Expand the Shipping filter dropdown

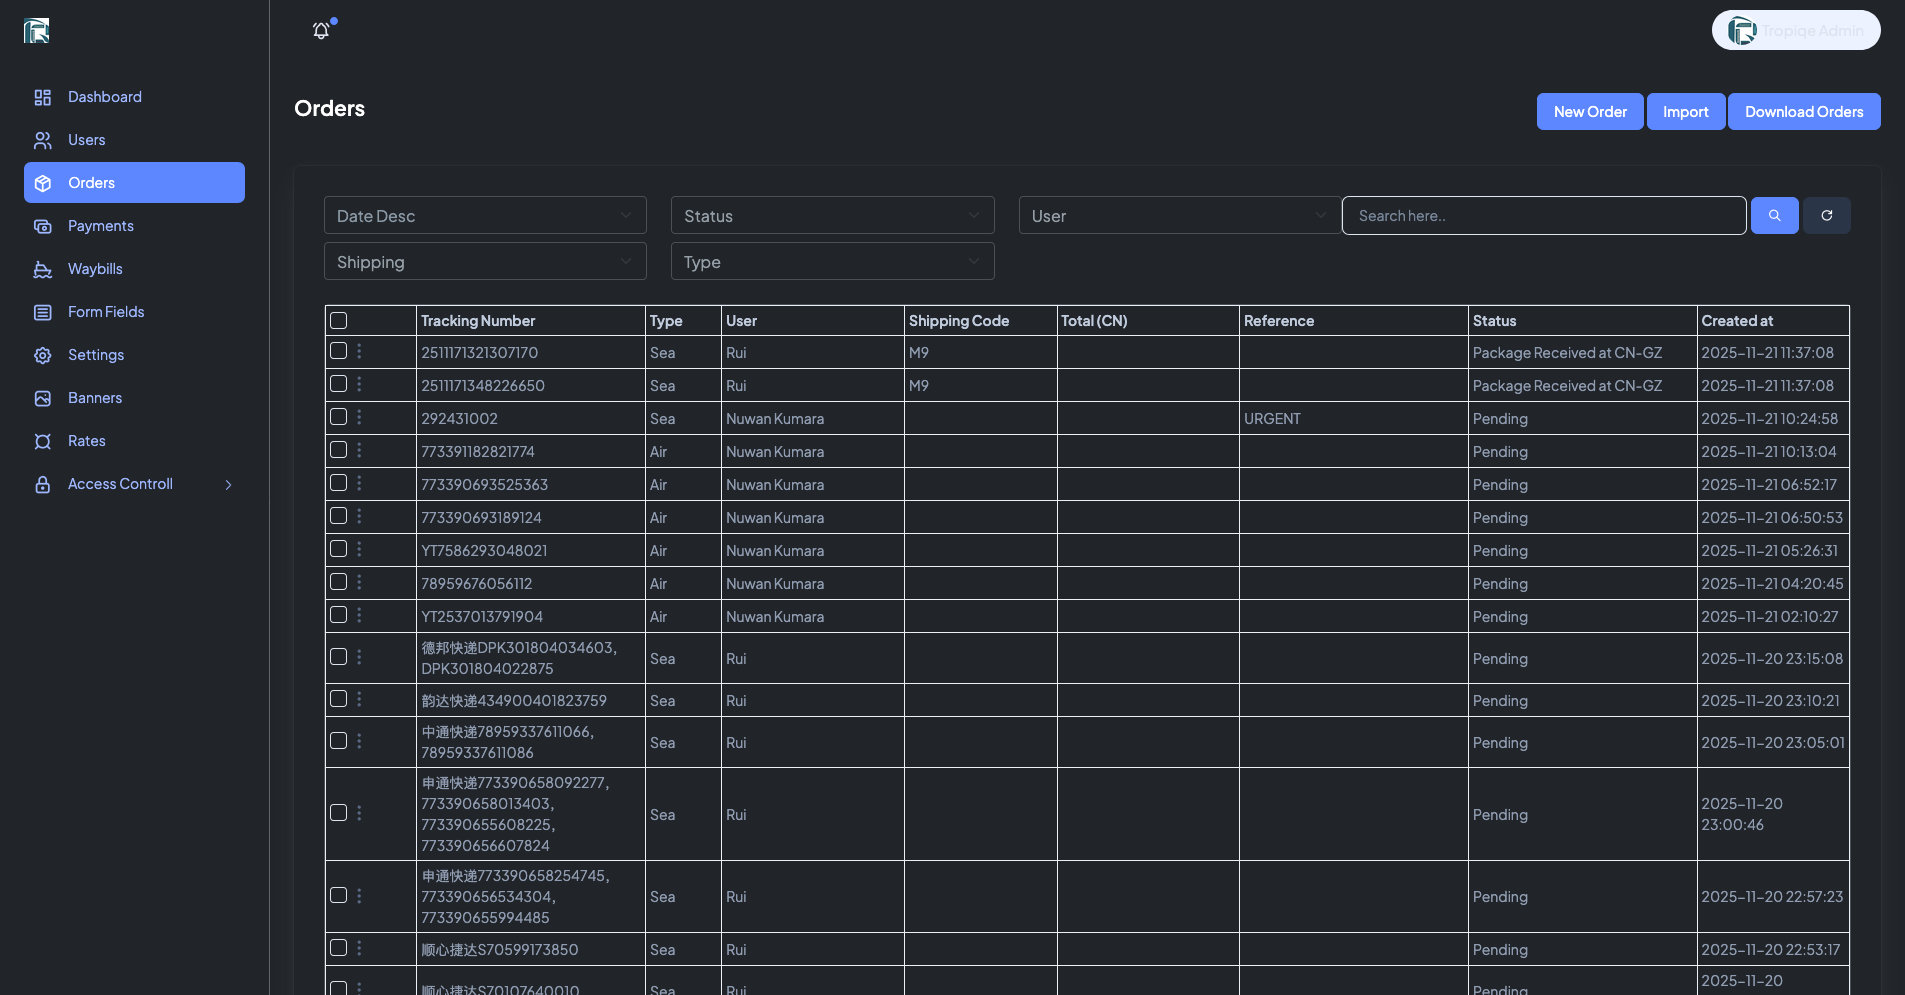pyautogui.click(x=484, y=261)
